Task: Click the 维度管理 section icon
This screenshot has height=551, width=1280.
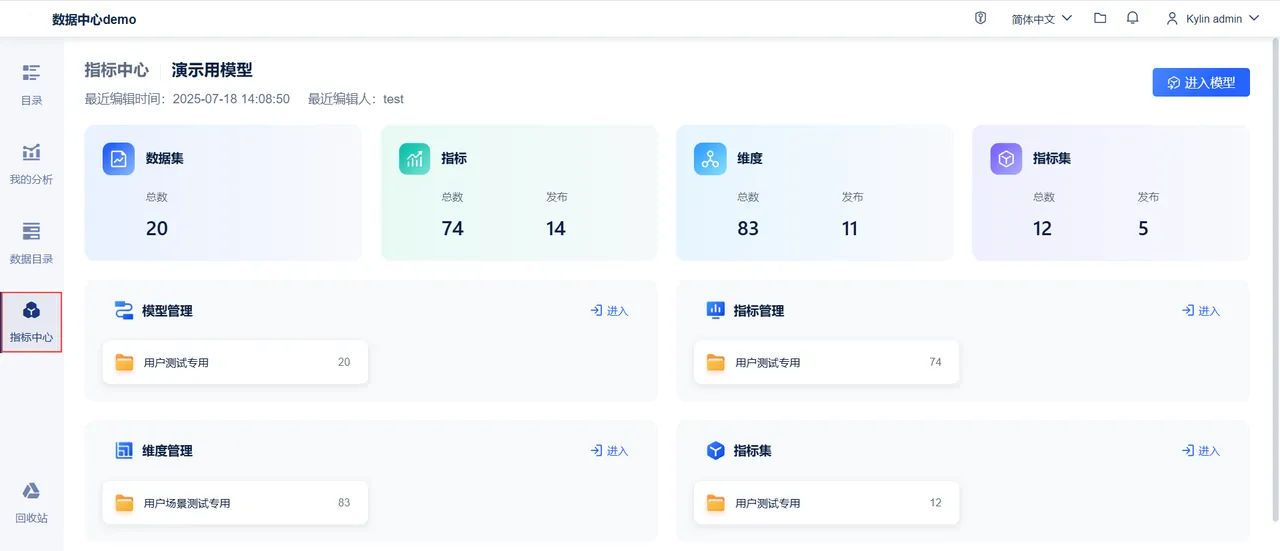Action: click(x=124, y=450)
